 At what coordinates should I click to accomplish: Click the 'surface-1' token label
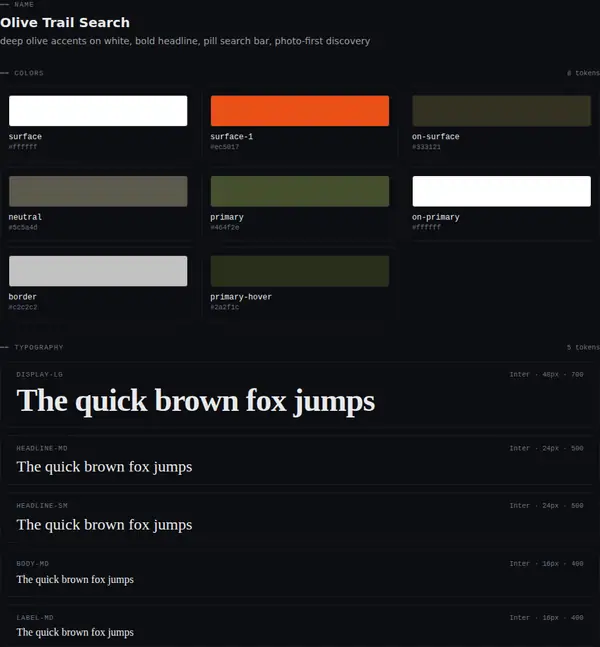coord(231,137)
